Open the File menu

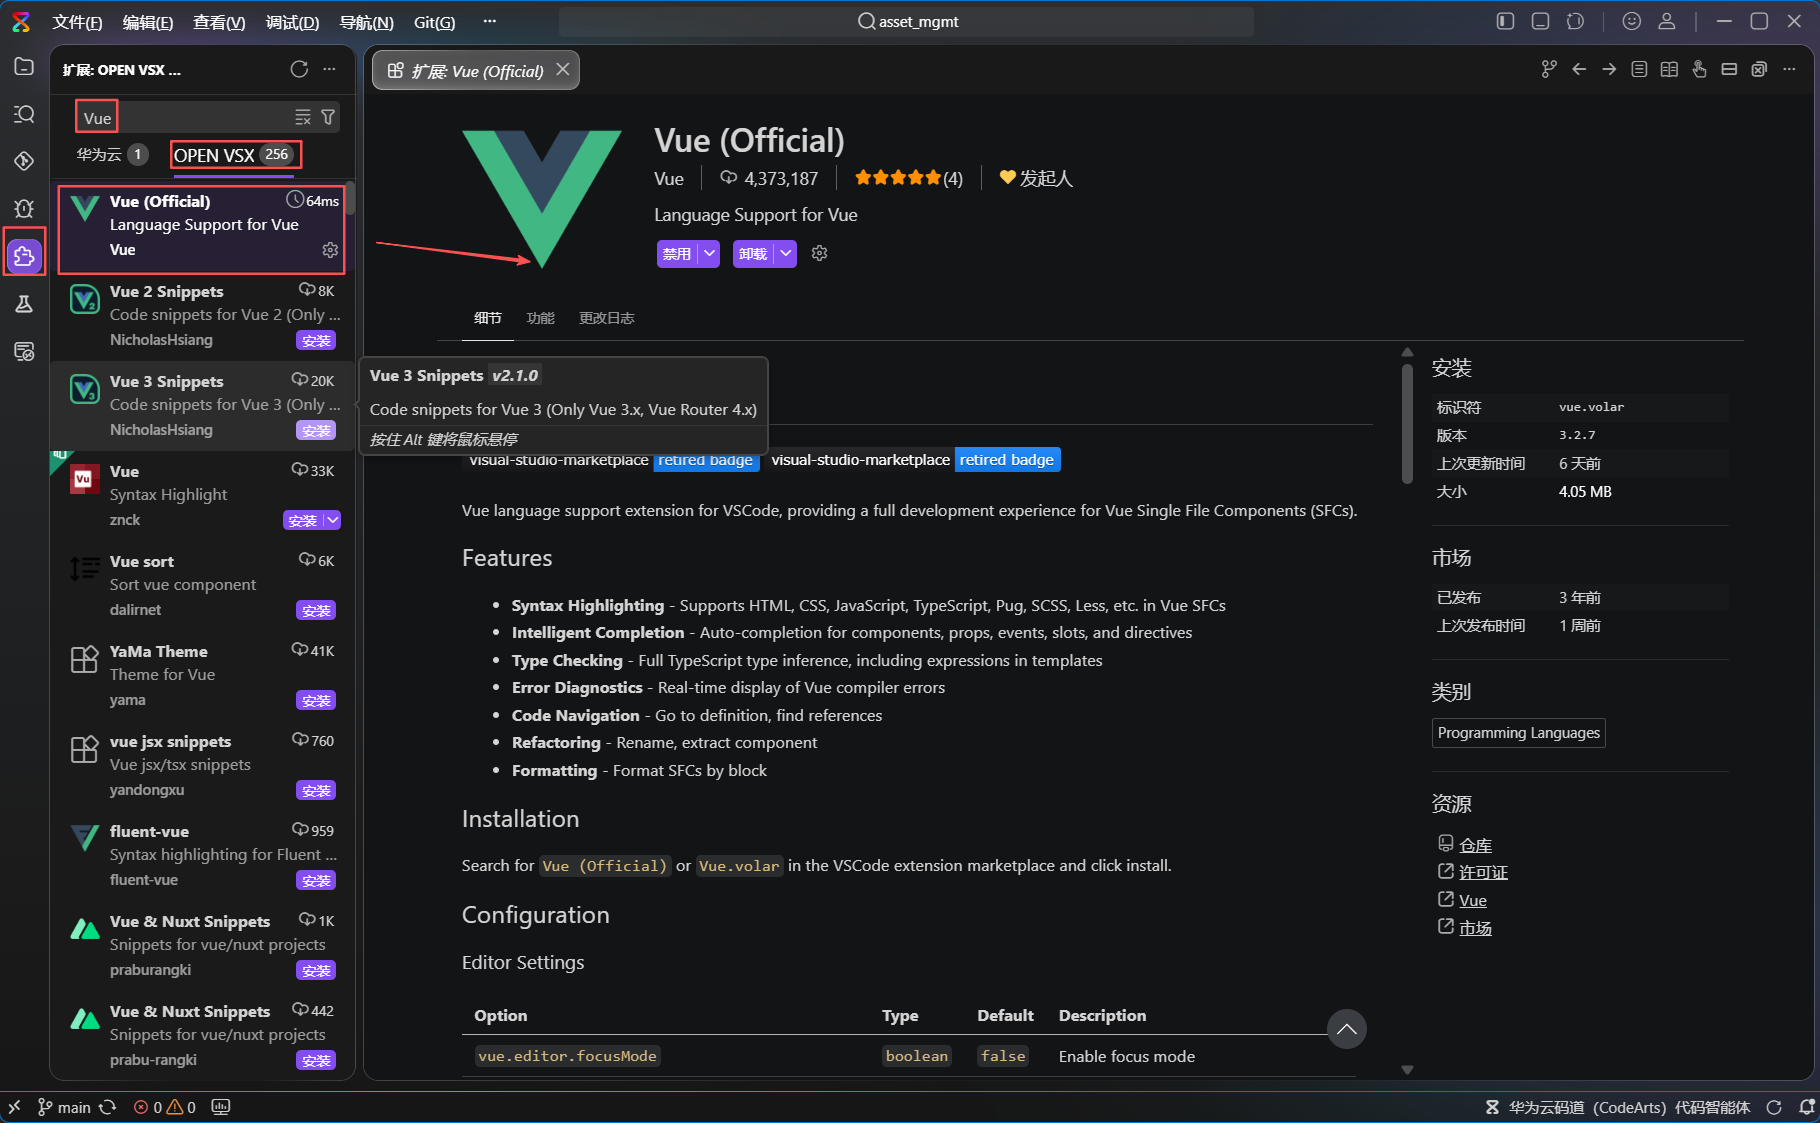77,22
